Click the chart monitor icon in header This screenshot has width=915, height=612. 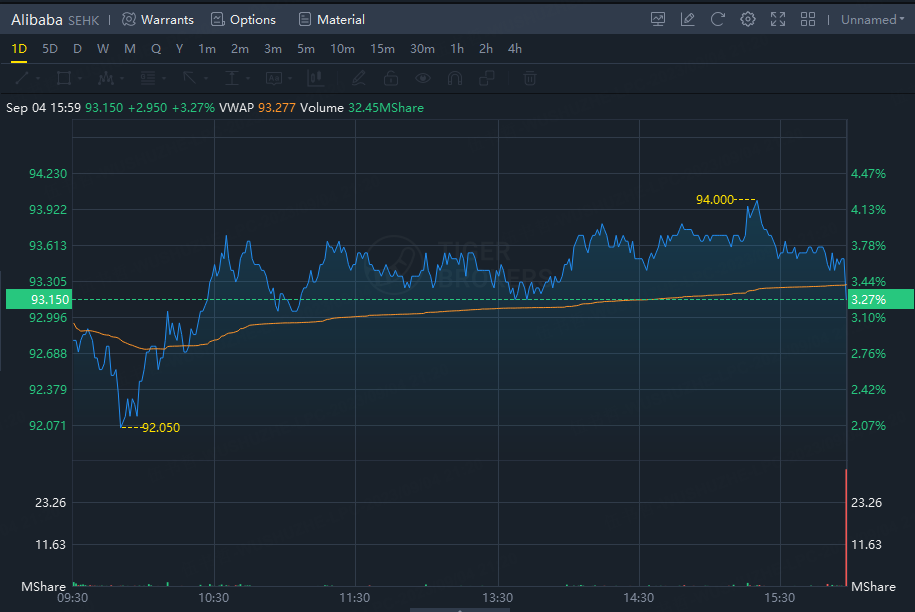tap(657, 19)
